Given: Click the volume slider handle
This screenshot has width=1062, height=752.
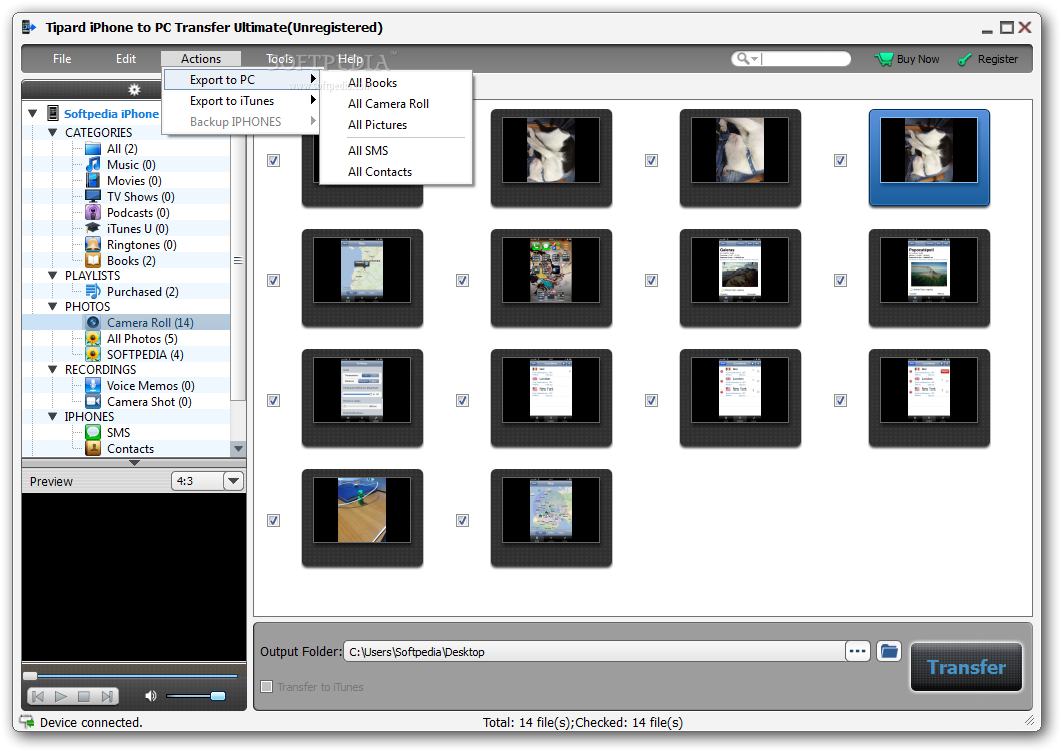Looking at the screenshot, I should pos(218,696).
